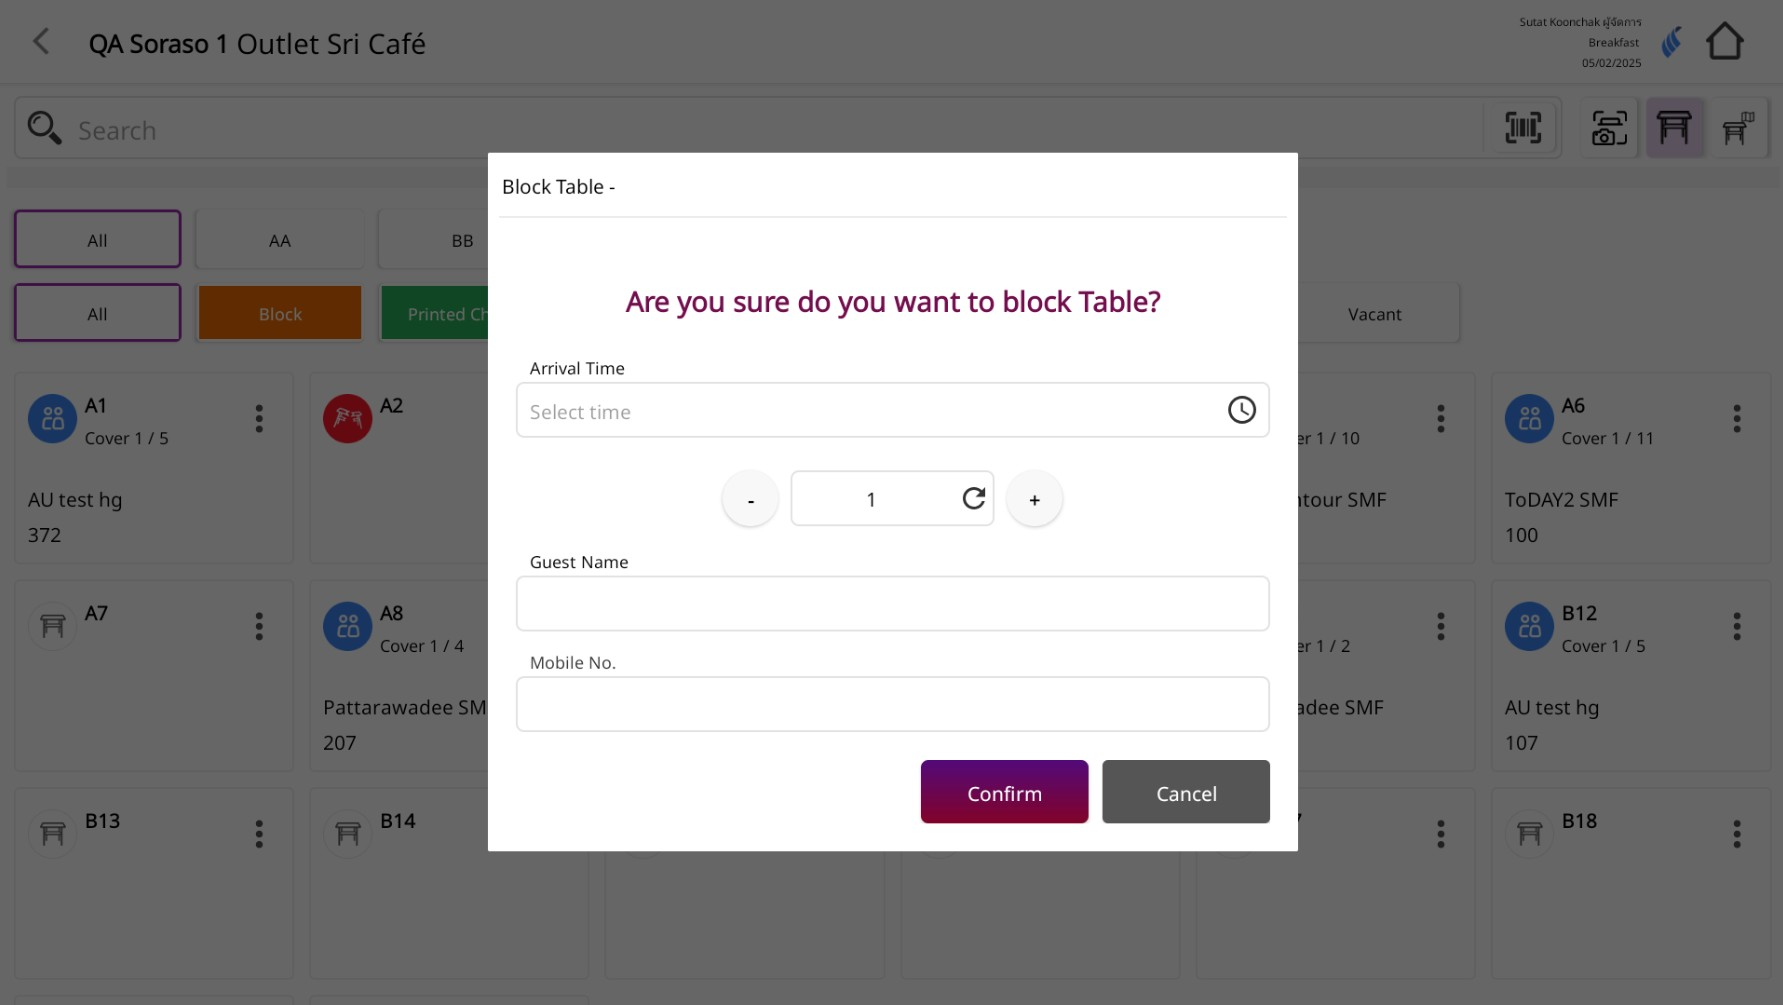Image resolution: width=1783 pixels, height=1005 pixels.
Task: Select the table view icon
Action: tap(1674, 128)
